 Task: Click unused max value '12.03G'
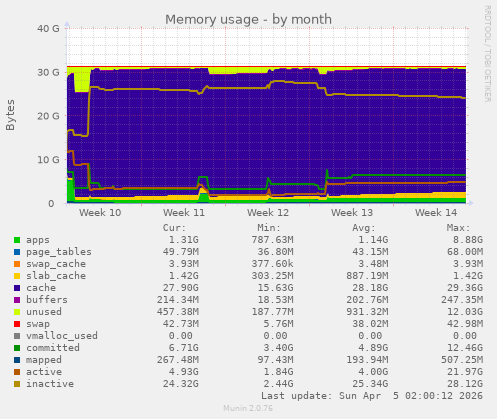click(465, 312)
